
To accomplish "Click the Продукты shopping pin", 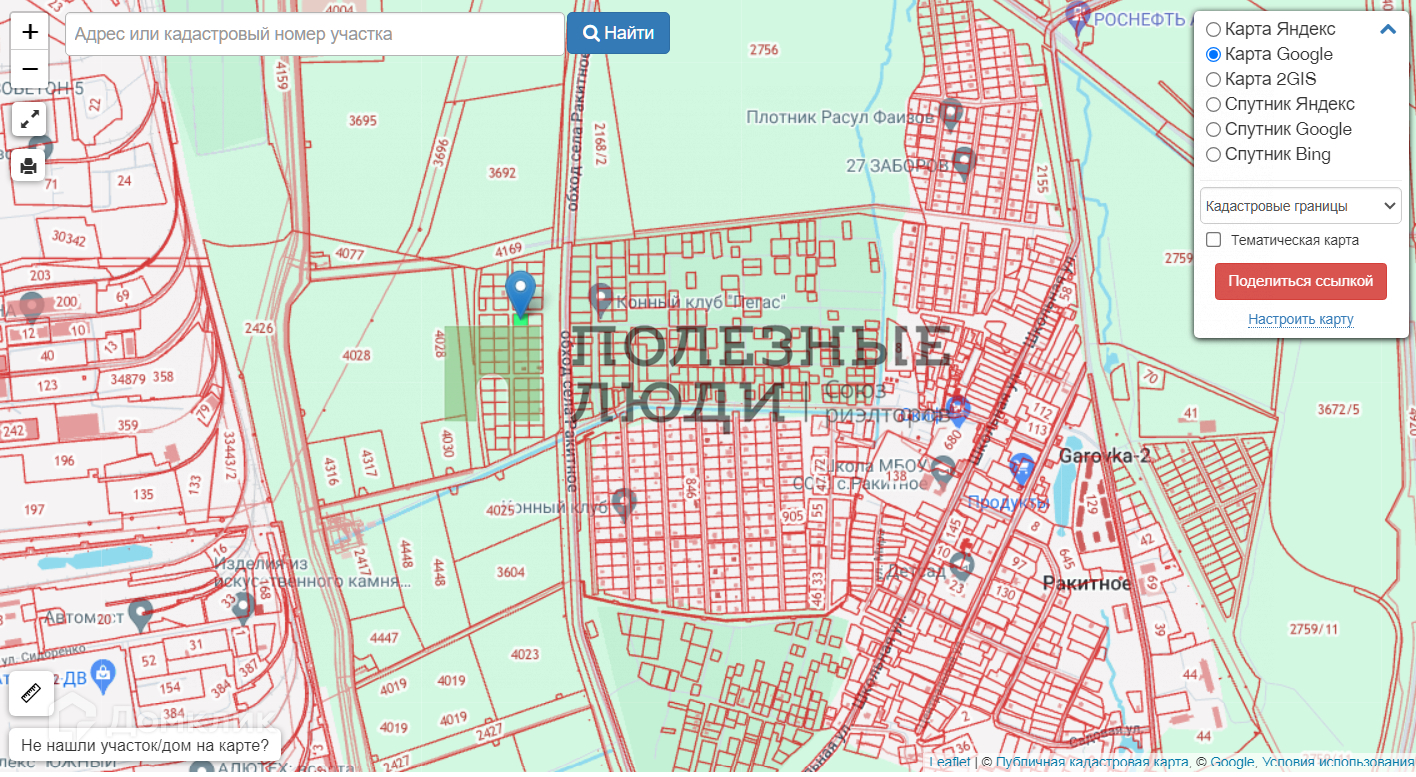I will (x=1021, y=468).
